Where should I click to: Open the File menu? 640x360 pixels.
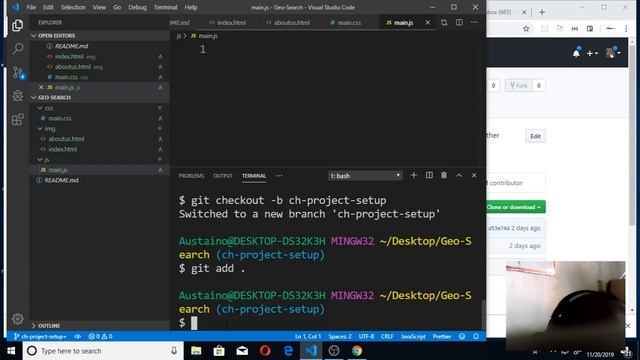[31, 7]
